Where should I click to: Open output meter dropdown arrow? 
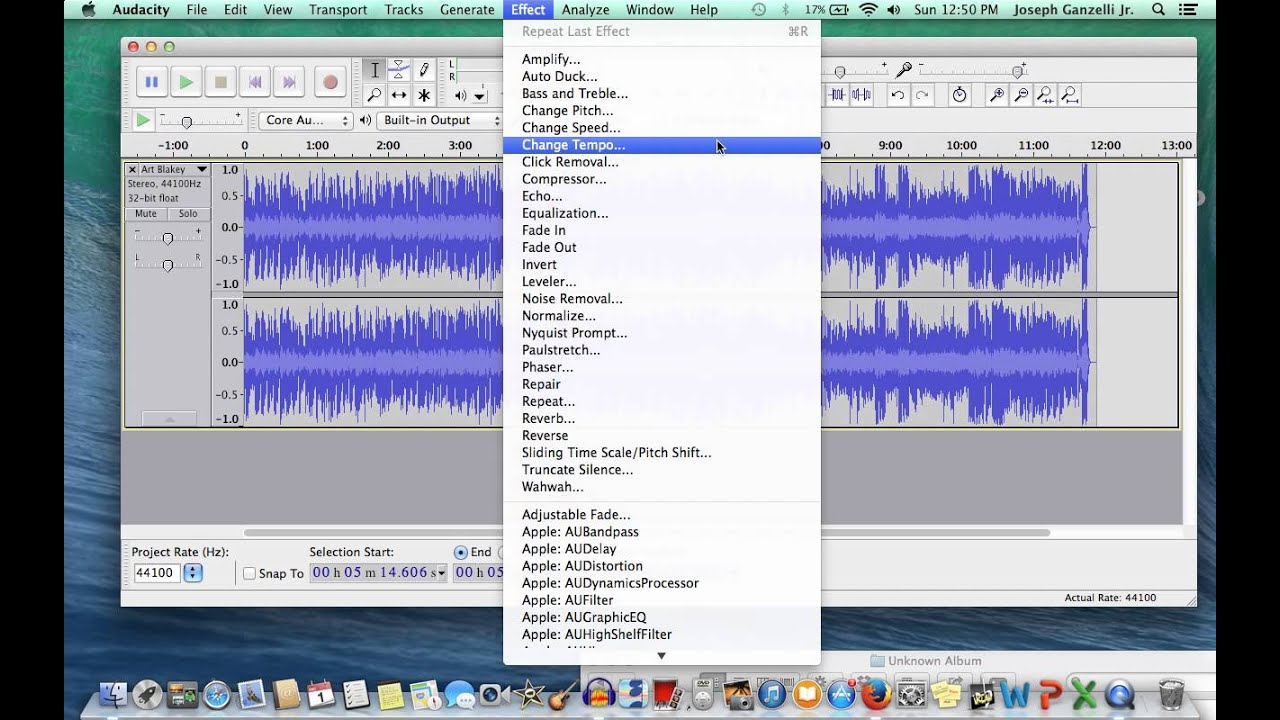480,96
